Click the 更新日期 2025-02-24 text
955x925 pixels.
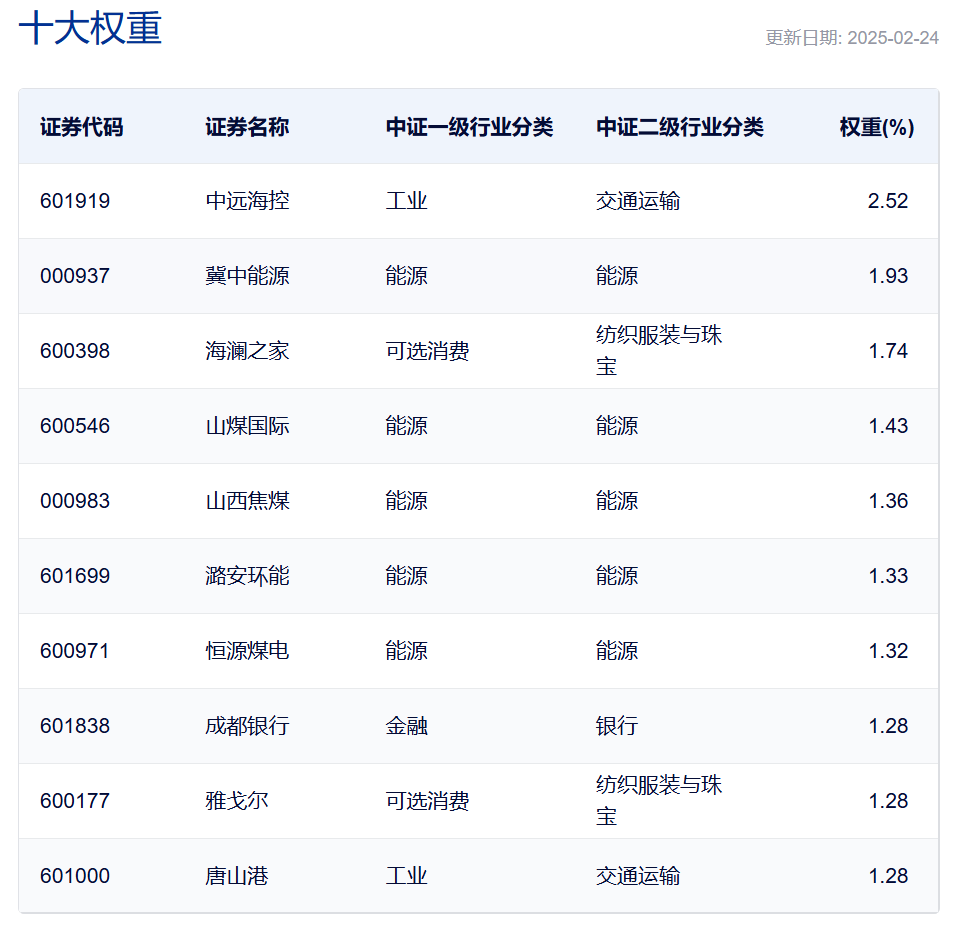[x=851, y=38]
